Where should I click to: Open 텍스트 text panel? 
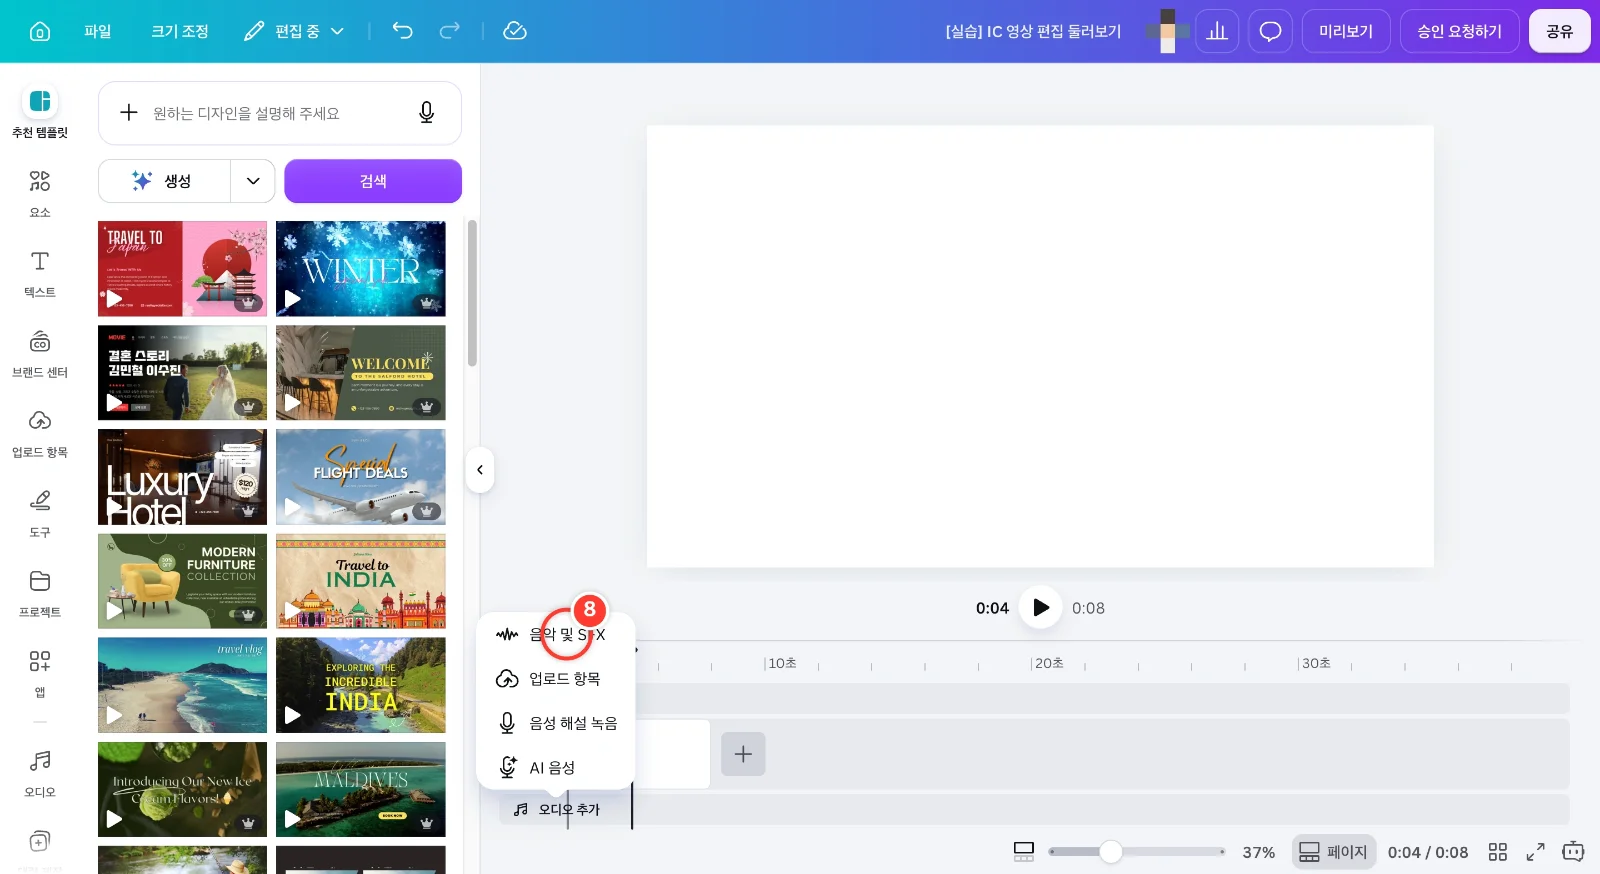point(40,273)
